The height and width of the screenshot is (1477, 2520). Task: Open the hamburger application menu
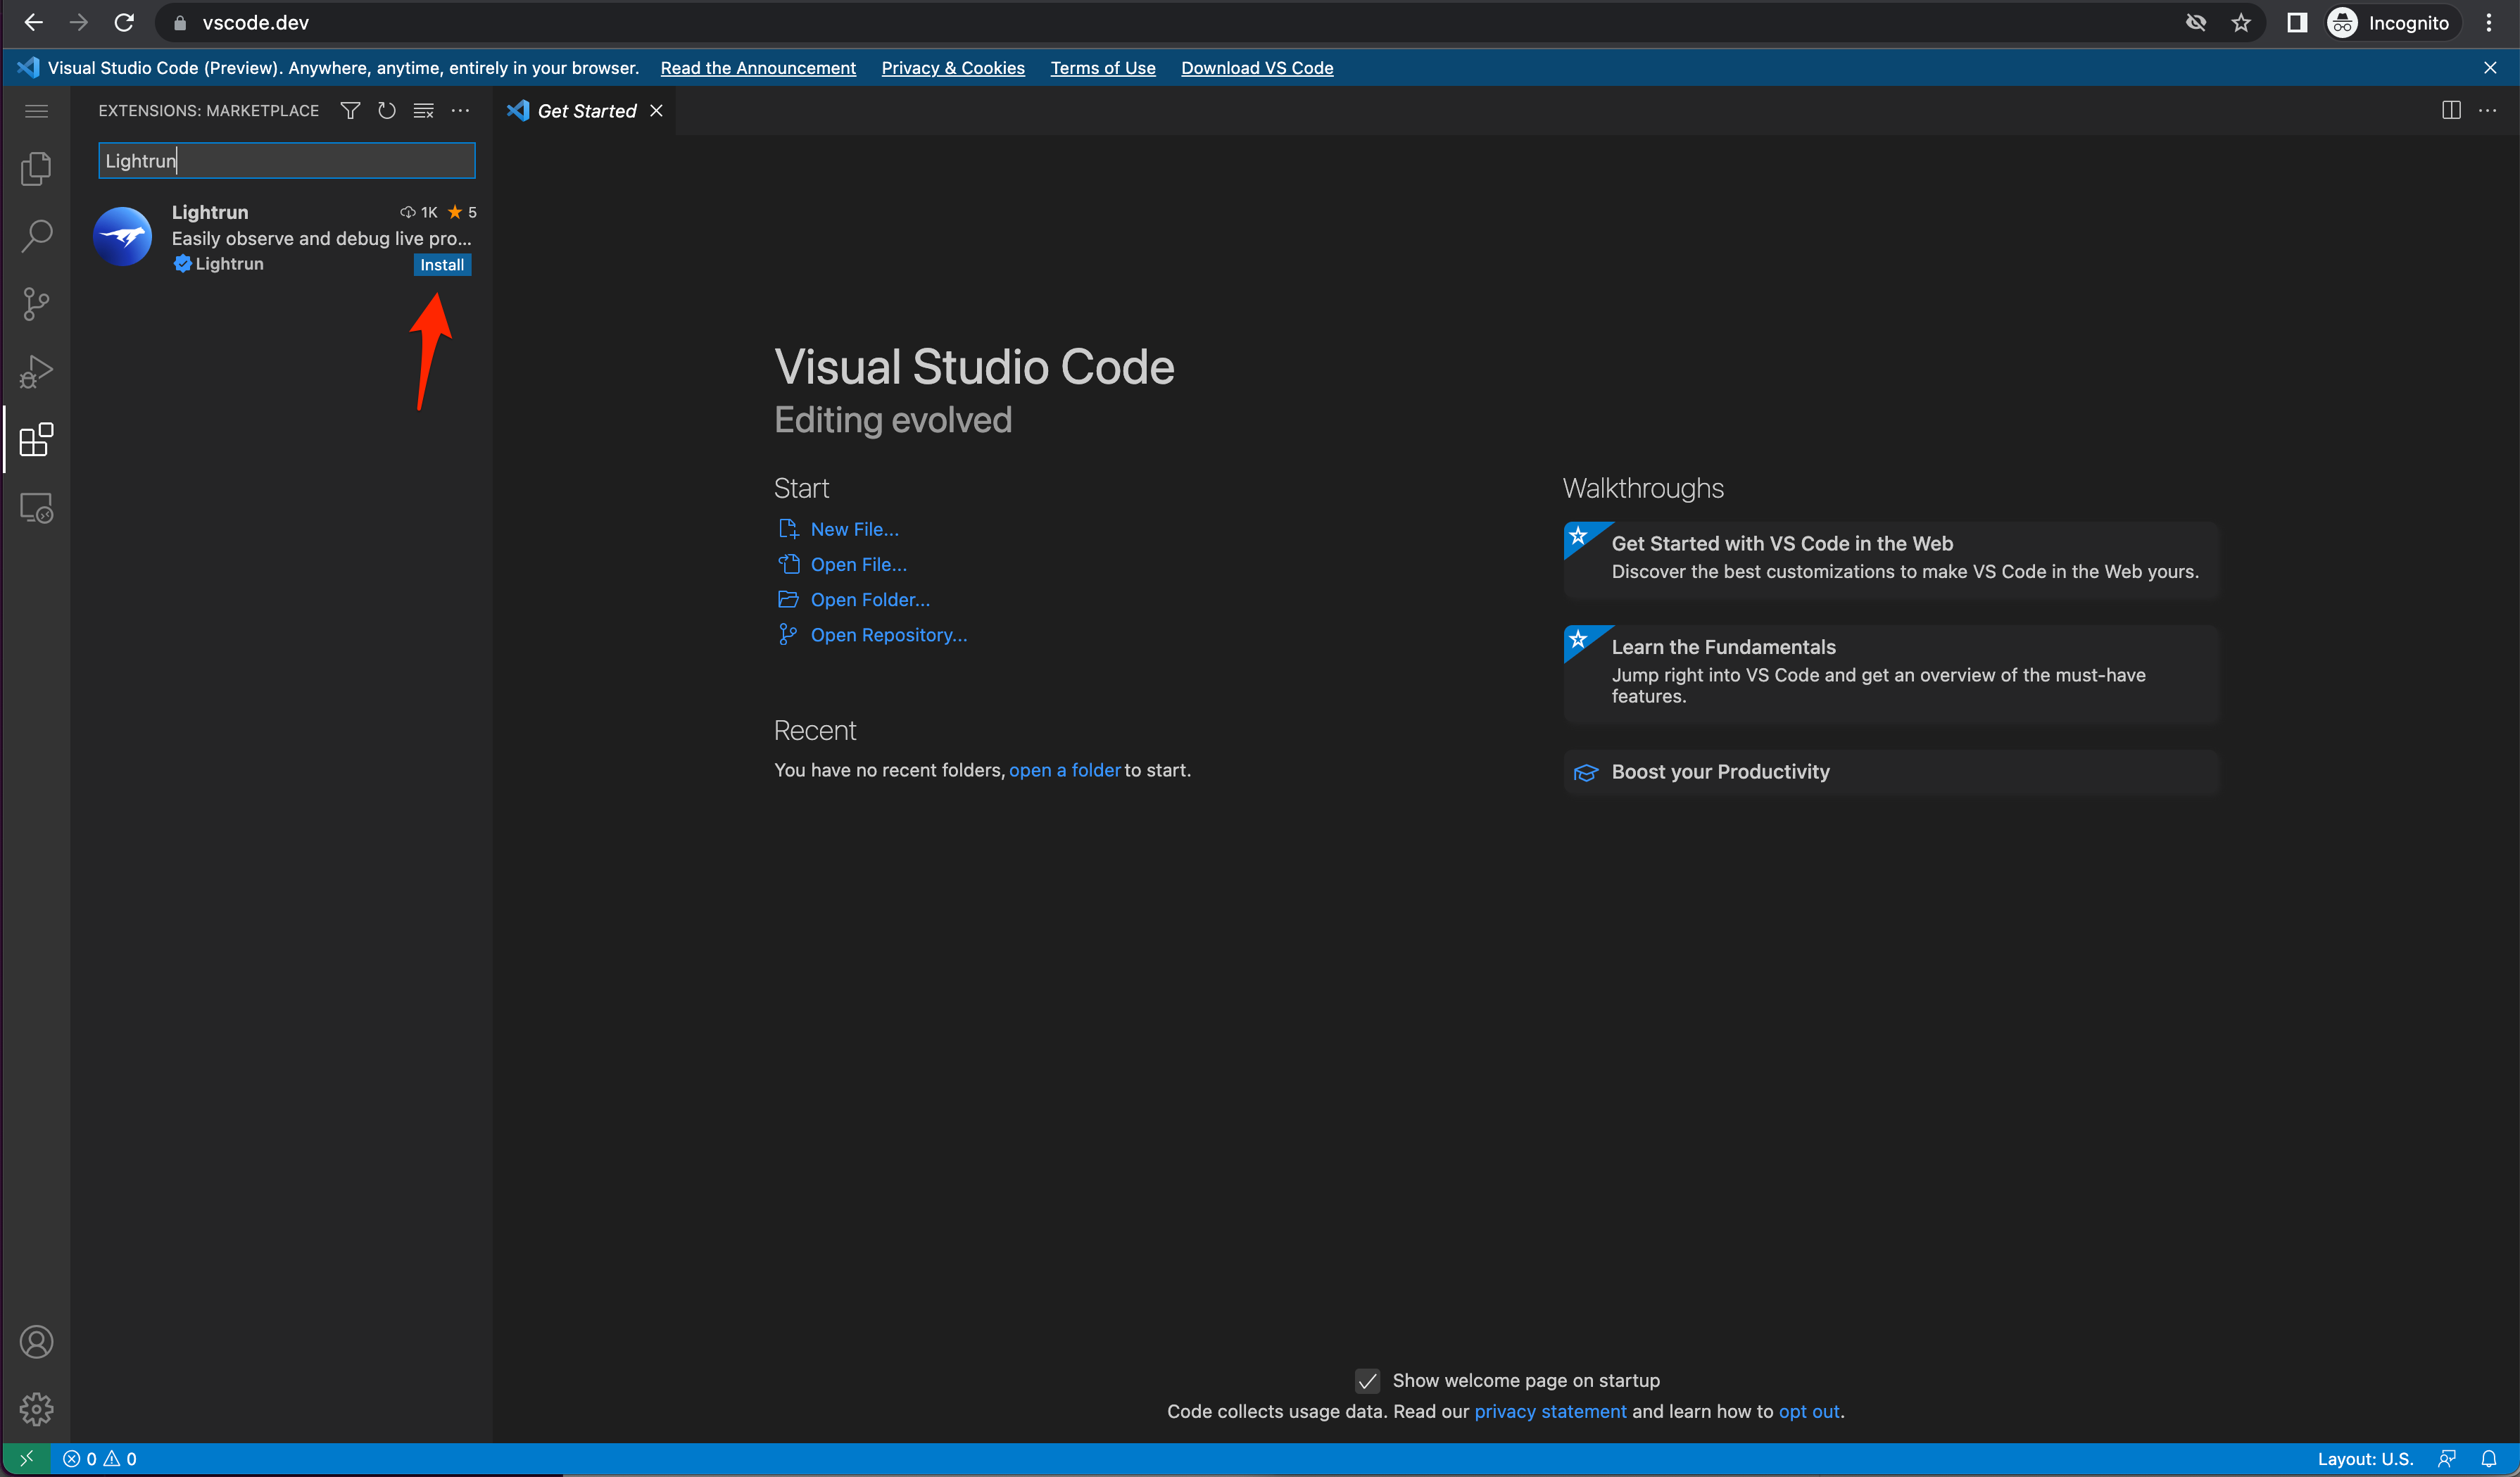click(x=36, y=111)
